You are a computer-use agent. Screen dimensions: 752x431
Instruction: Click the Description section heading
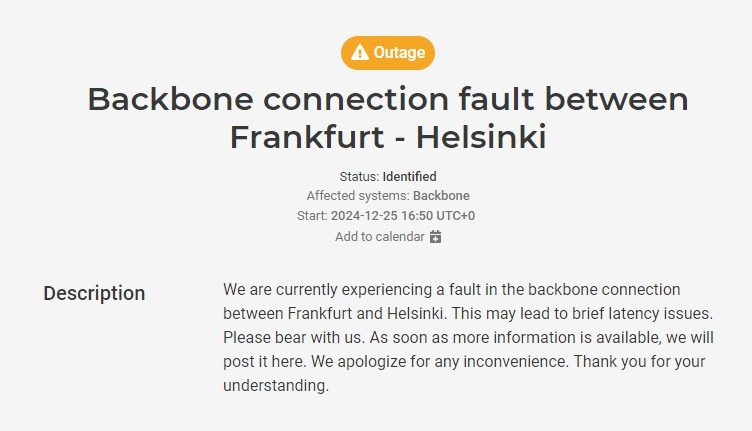point(94,293)
